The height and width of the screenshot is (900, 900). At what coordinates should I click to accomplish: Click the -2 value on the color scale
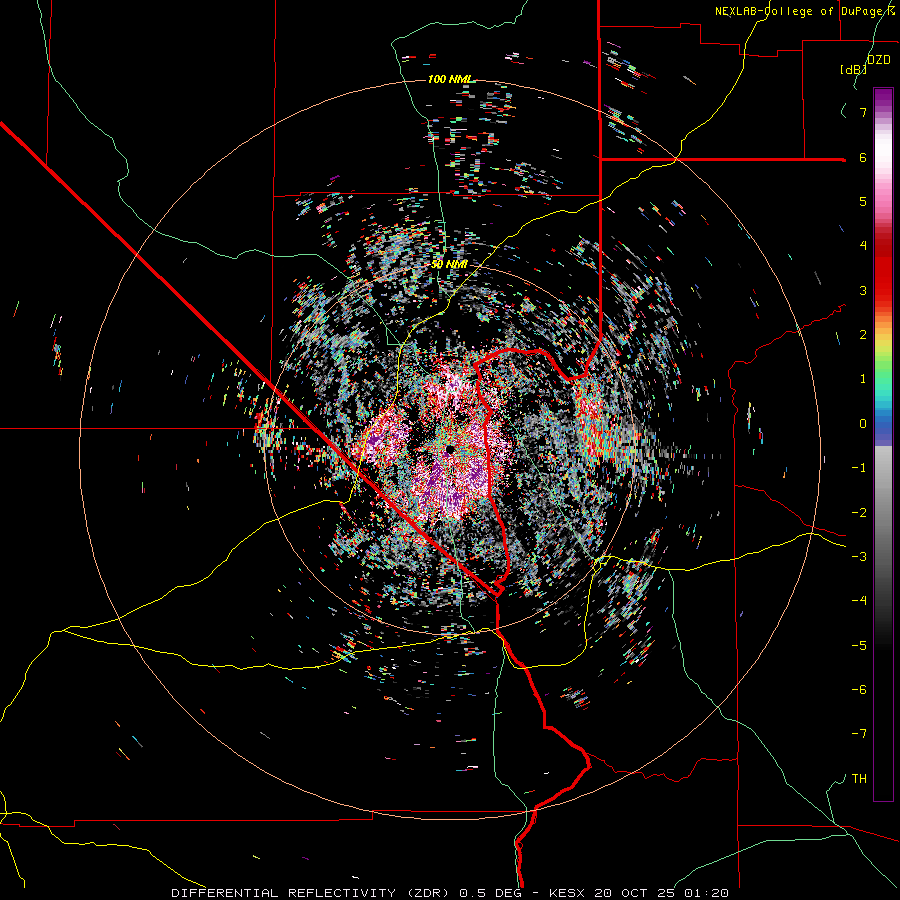(x=859, y=512)
